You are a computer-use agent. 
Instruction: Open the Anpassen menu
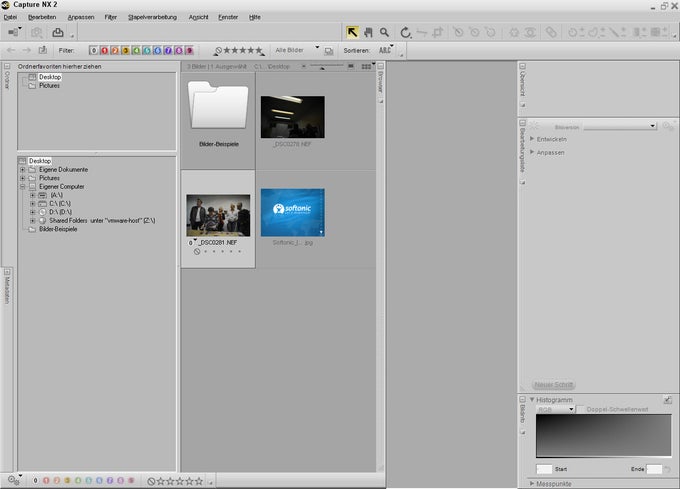[x=81, y=17]
